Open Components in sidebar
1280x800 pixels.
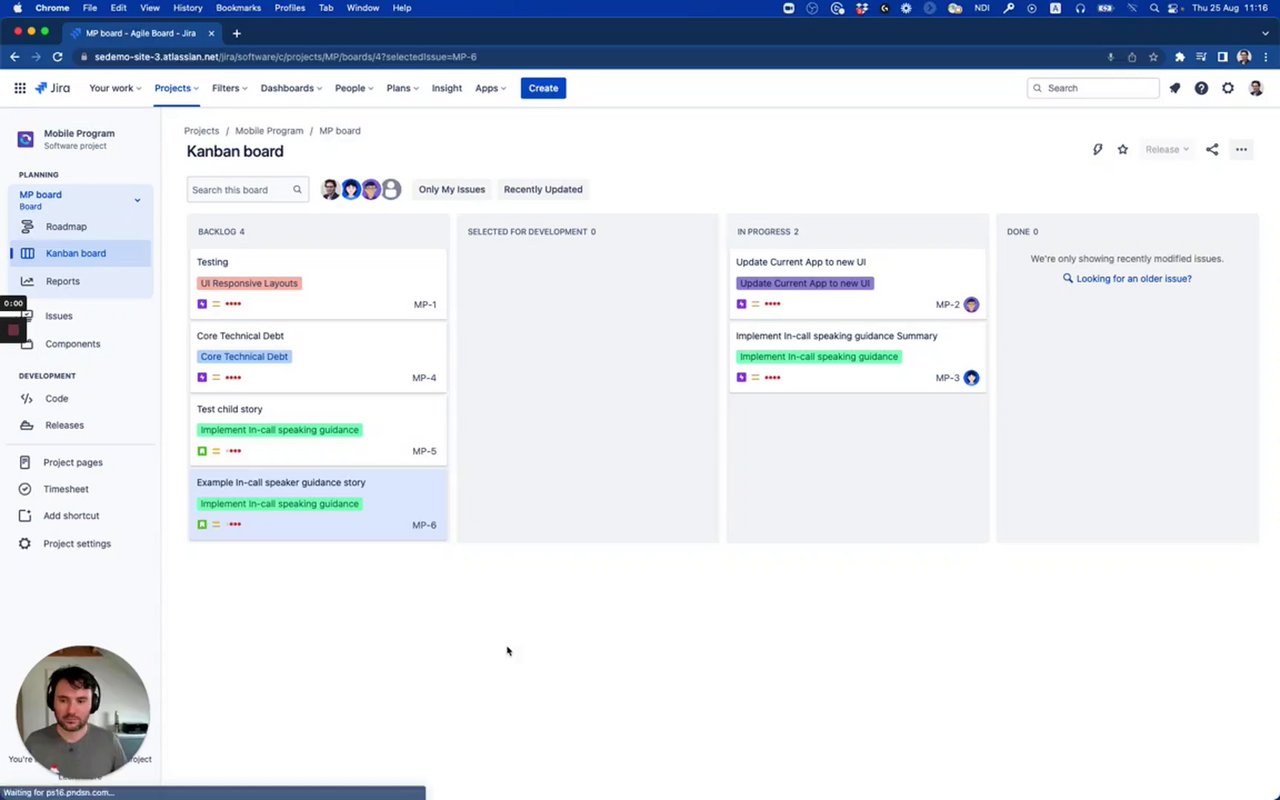click(x=80, y=344)
